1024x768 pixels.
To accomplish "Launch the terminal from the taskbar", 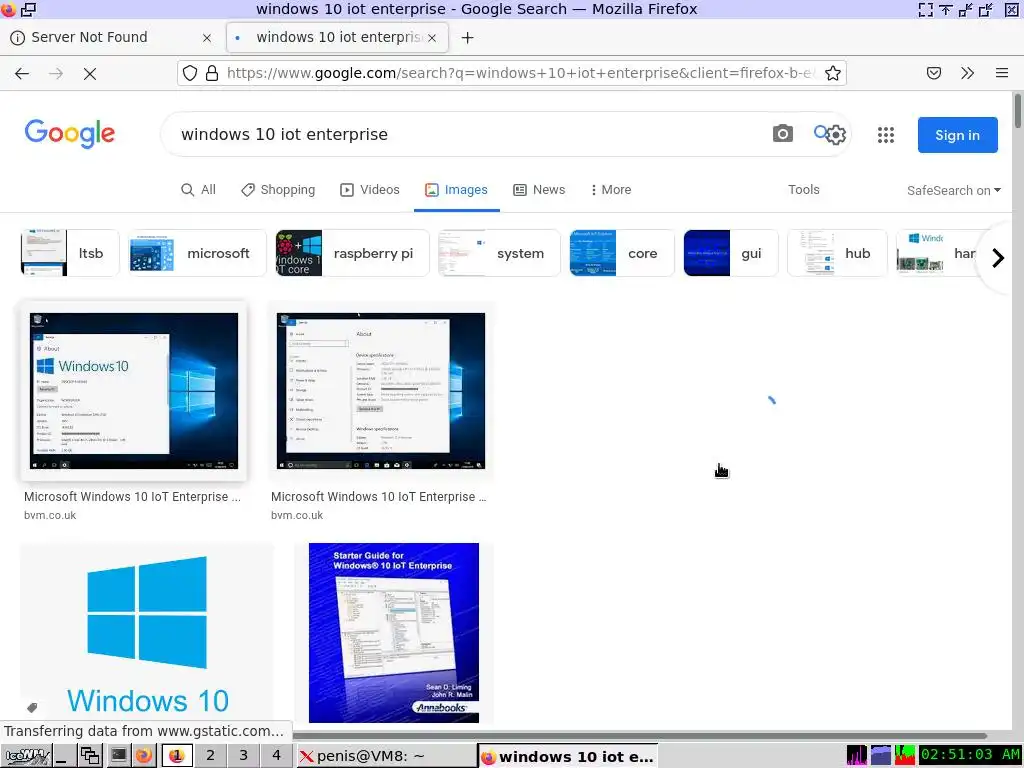I will point(118,756).
